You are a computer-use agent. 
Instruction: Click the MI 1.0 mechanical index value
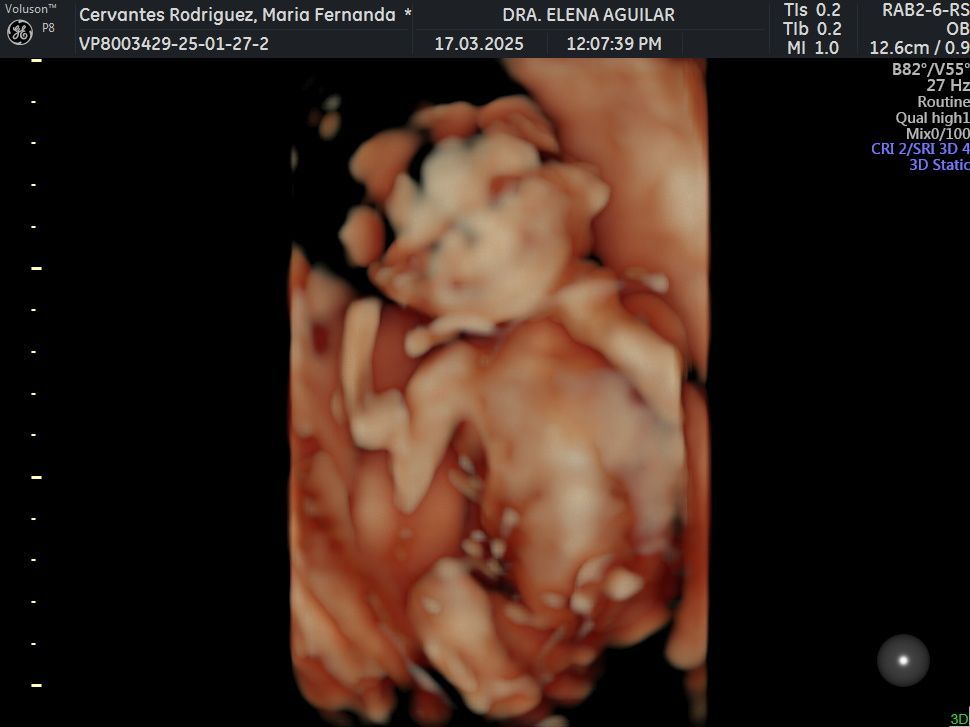tap(812, 47)
